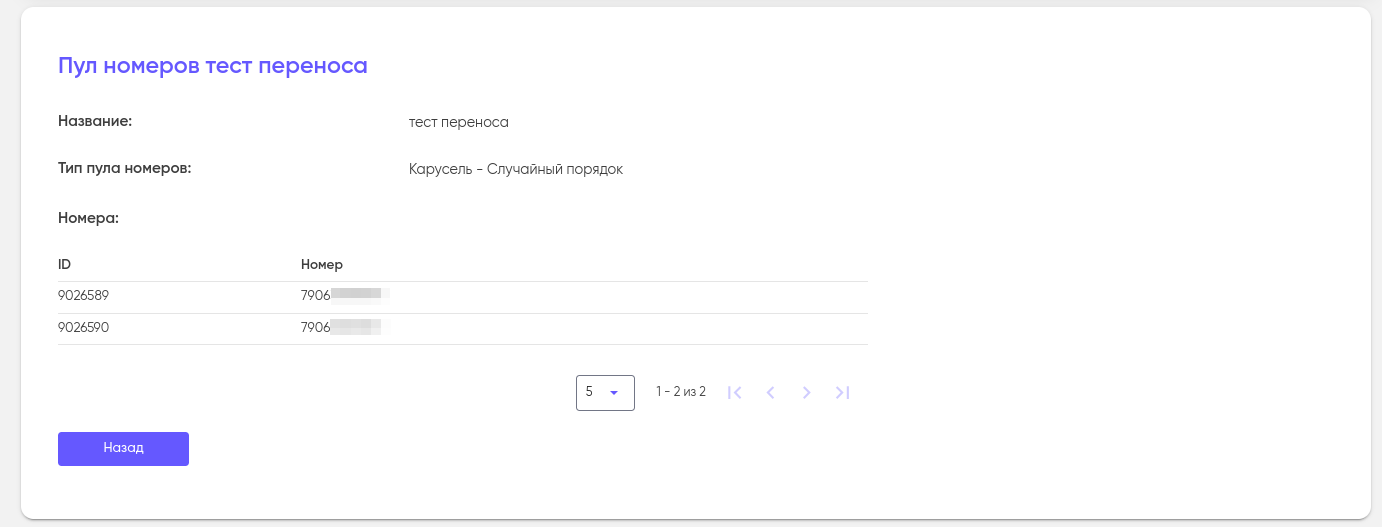This screenshot has height=527, width=1382.
Task: Go to the previous page arrow
Action: coord(770,393)
